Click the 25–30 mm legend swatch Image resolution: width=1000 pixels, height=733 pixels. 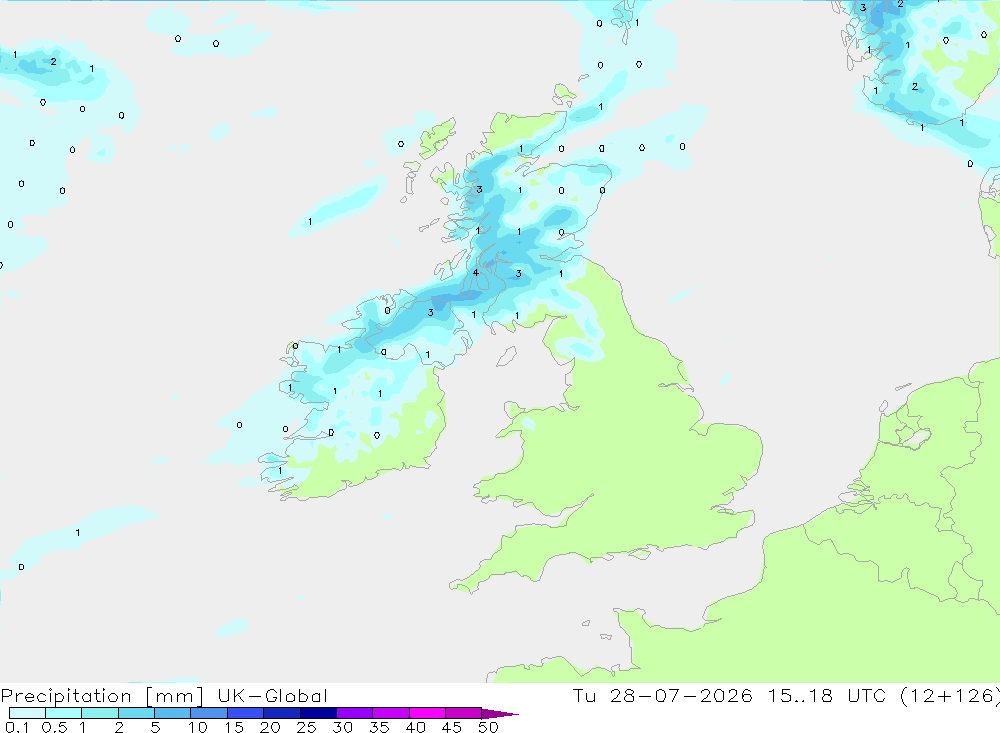pos(318,713)
